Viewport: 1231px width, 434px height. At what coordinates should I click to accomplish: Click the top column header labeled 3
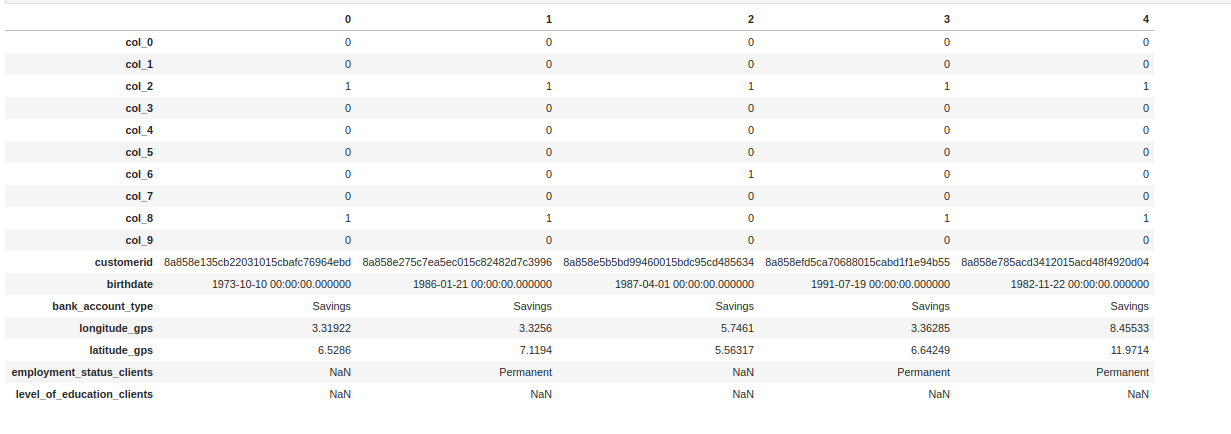point(946,19)
